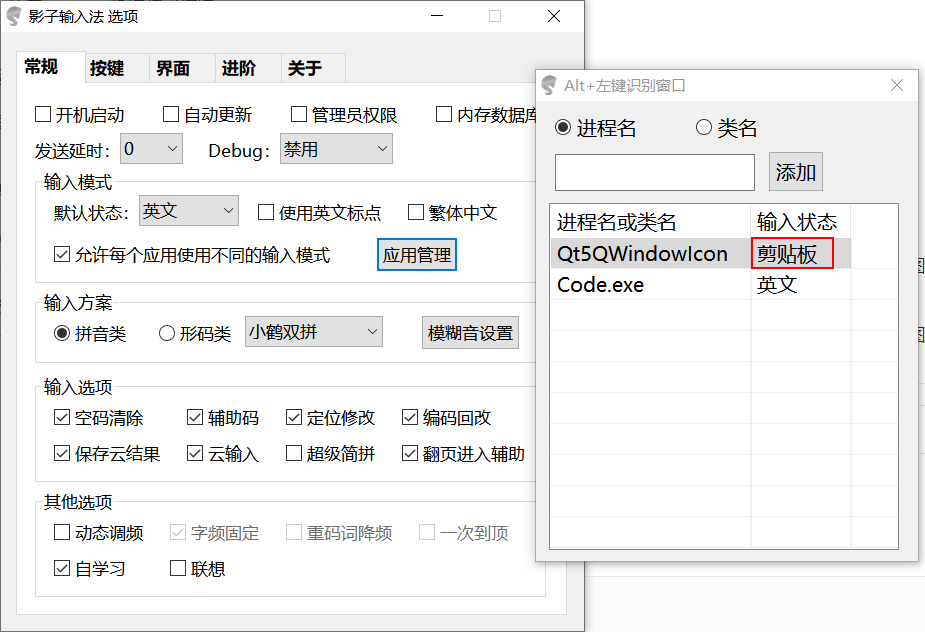The height and width of the screenshot is (632, 925).
Task: Switch to the 按键 tab
Action: pyautogui.click(x=116, y=68)
